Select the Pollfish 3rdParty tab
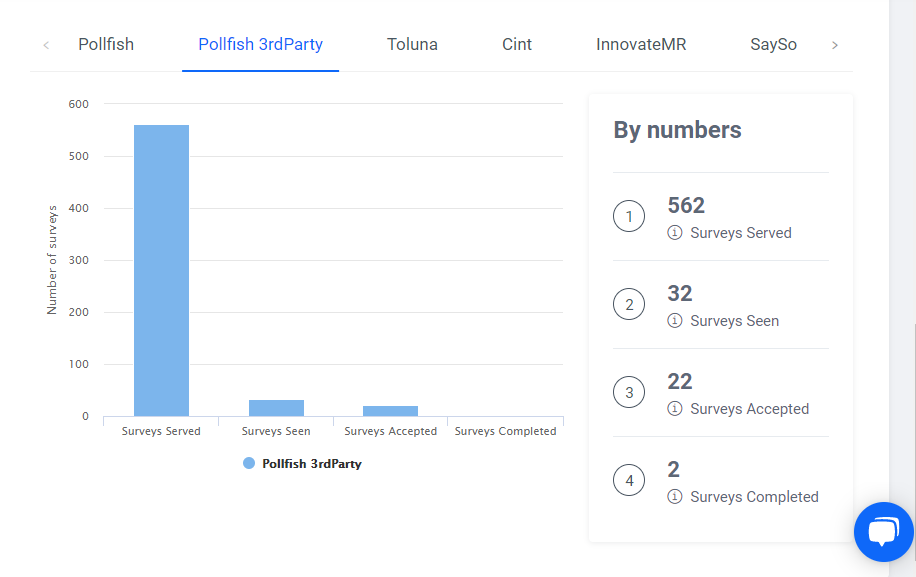The width and height of the screenshot is (916, 577). [x=260, y=45]
